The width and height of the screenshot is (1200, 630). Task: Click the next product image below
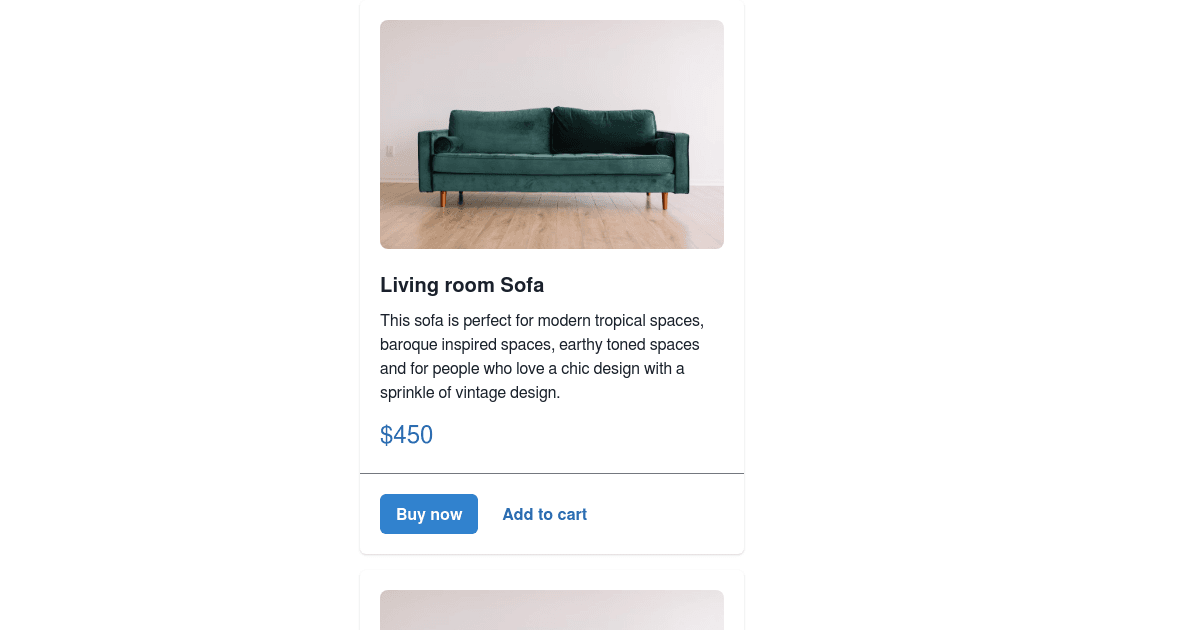pyautogui.click(x=552, y=610)
